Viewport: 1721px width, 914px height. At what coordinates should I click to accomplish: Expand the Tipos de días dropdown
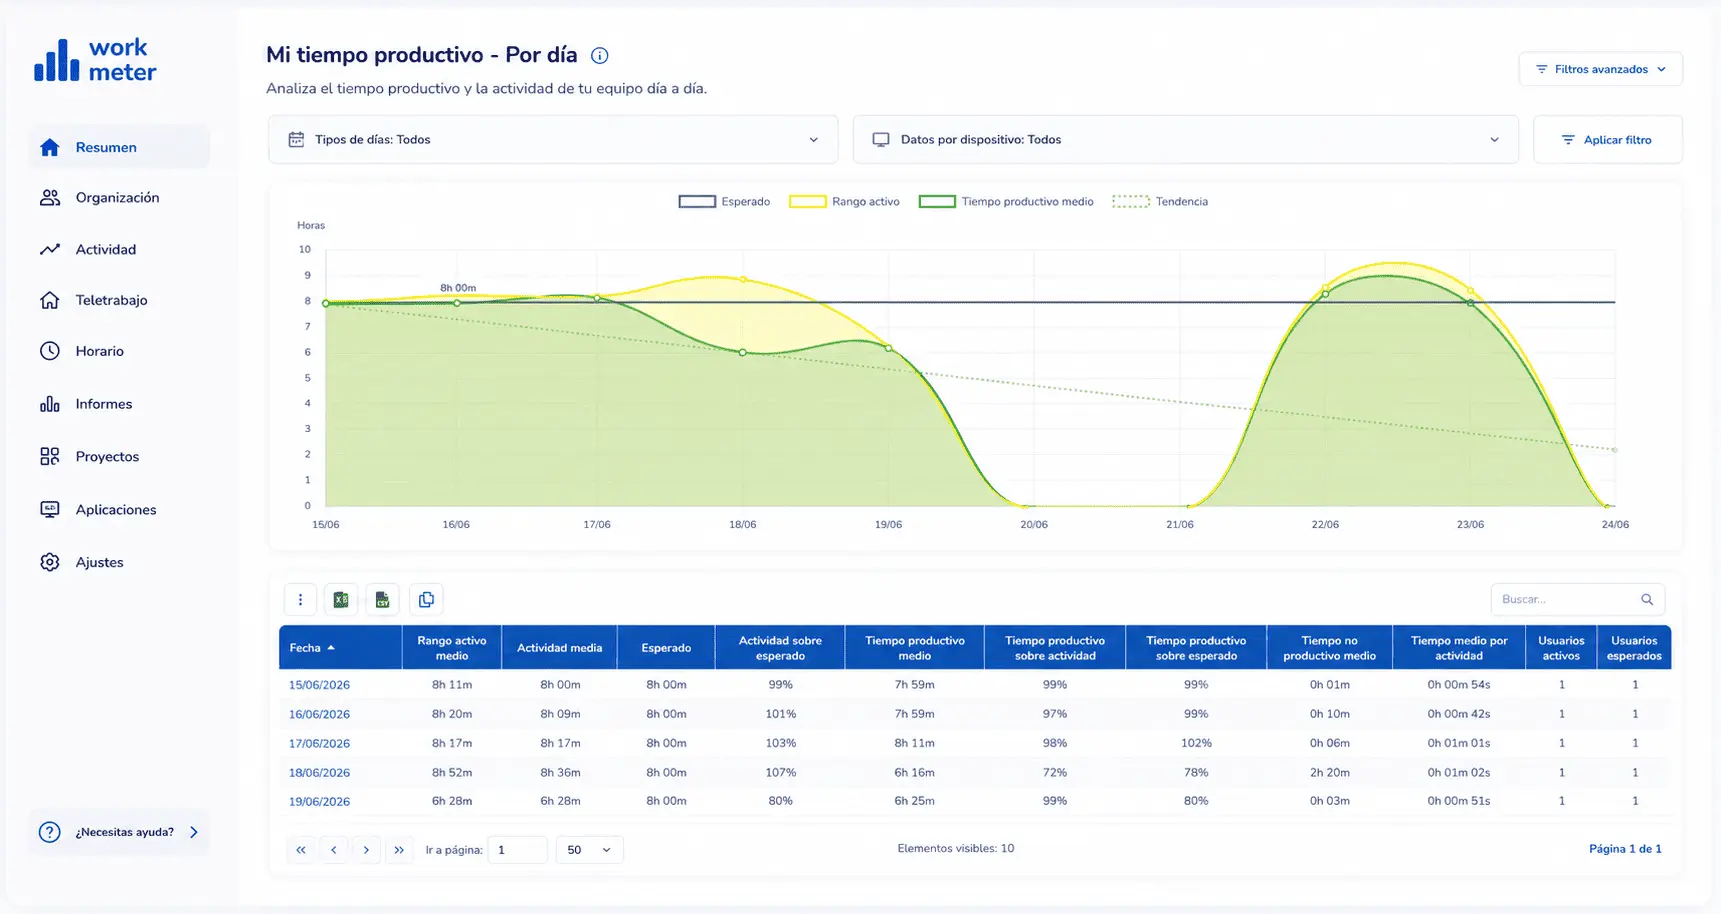pyautogui.click(x=553, y=140)
